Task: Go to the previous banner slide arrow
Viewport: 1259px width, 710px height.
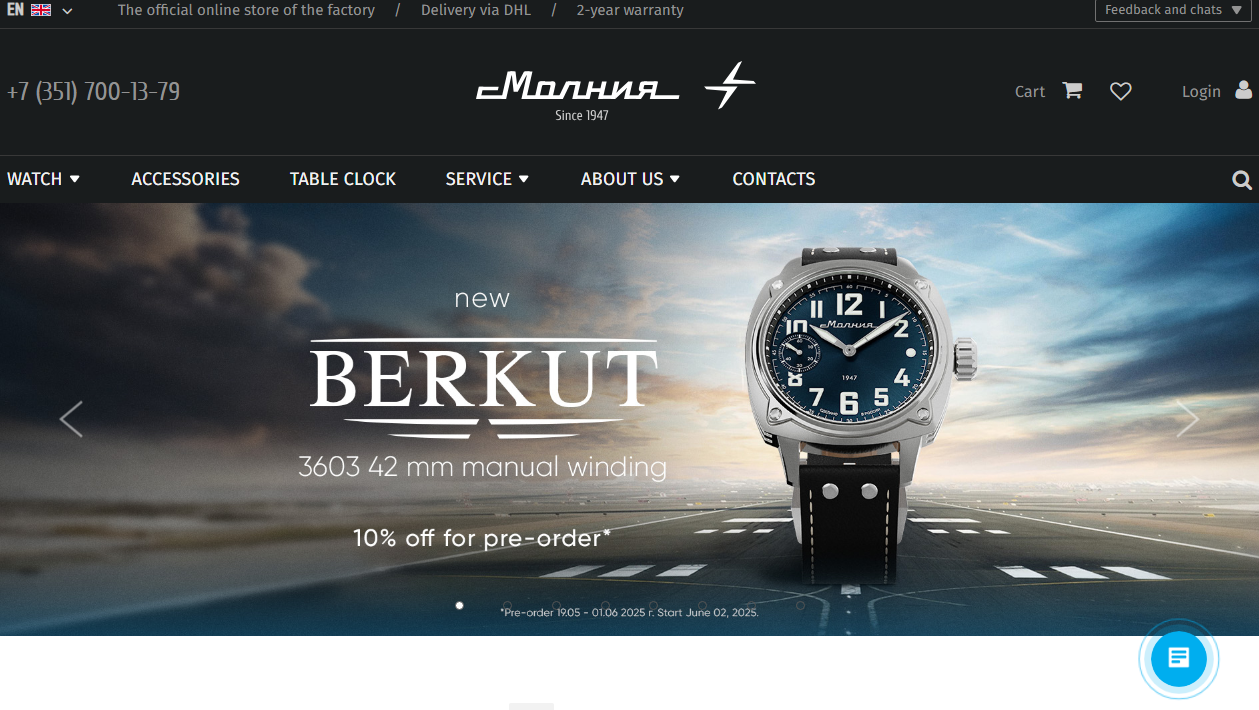Action: [71, 419]
